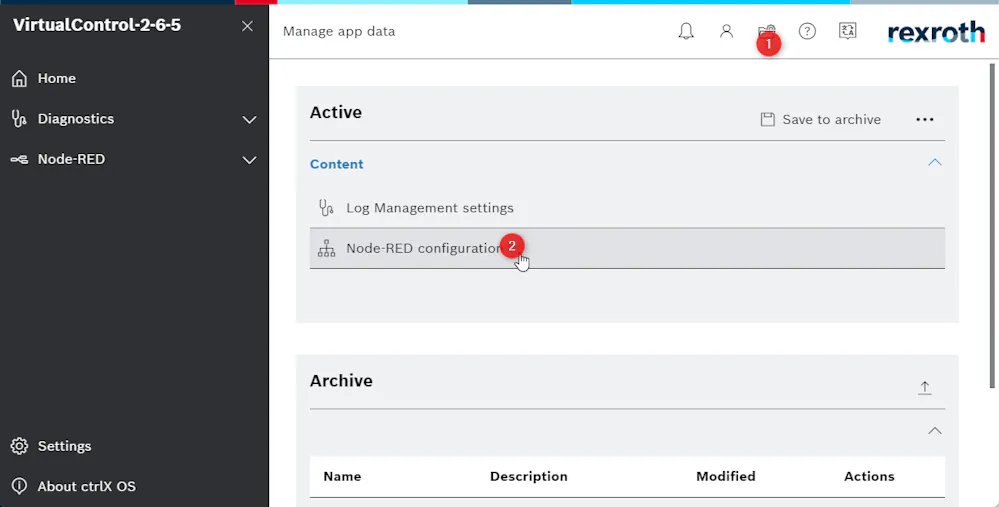Collapse the Archive list chevron
The width and height of the screenshot is (999, 507).
coord(934,431)
